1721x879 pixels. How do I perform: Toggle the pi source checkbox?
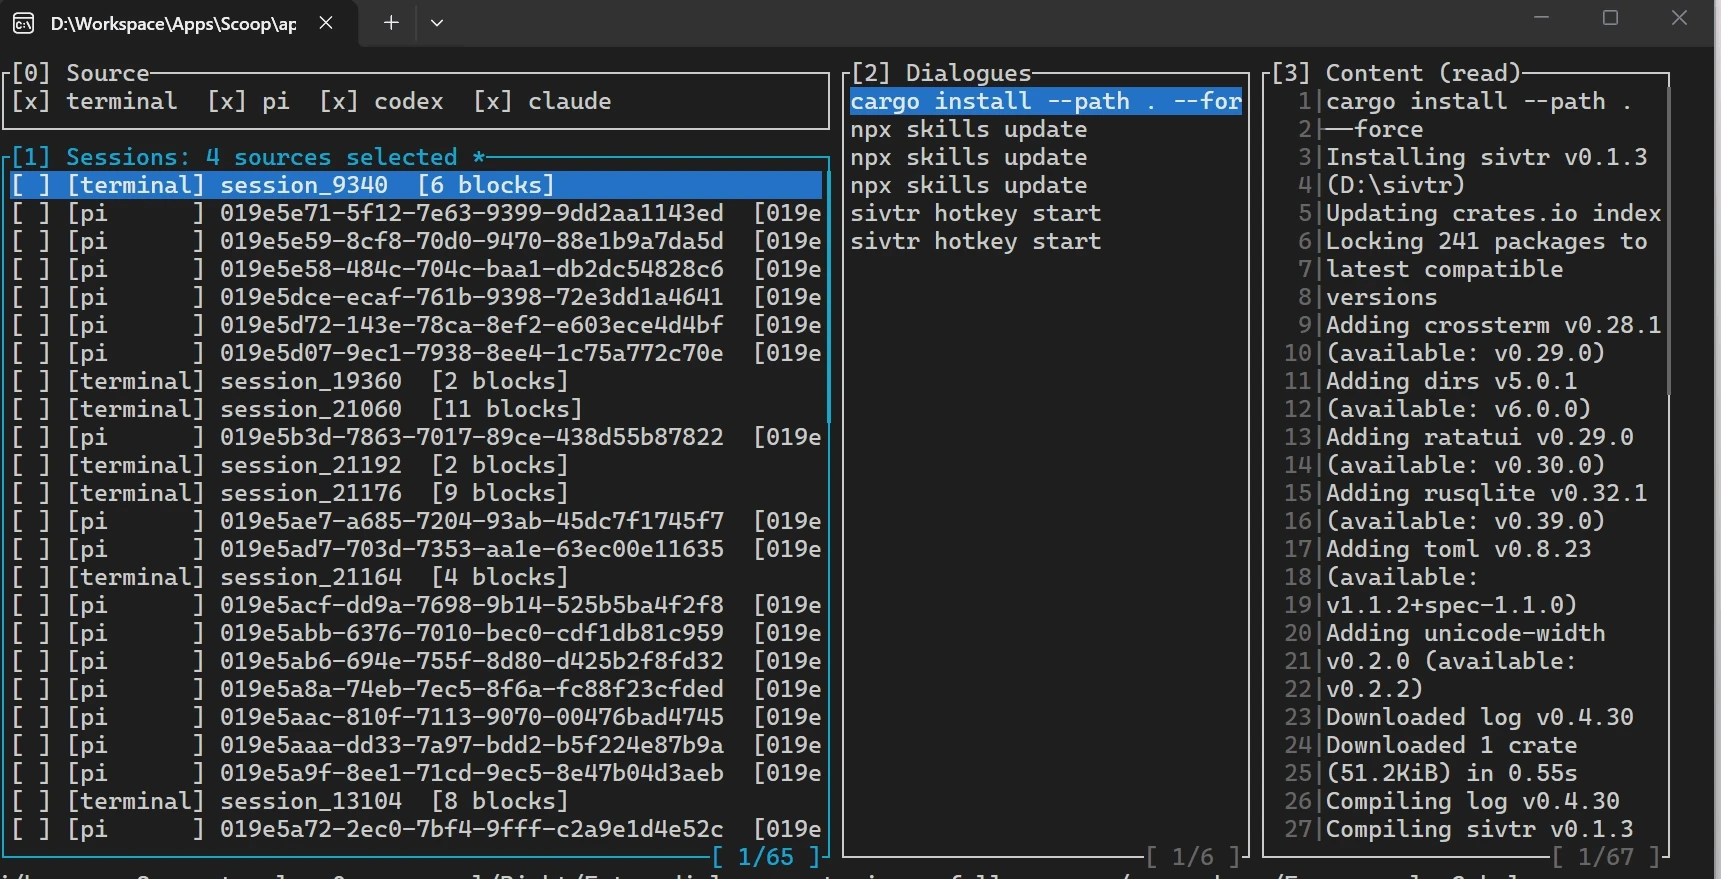[x=226, y=101]
